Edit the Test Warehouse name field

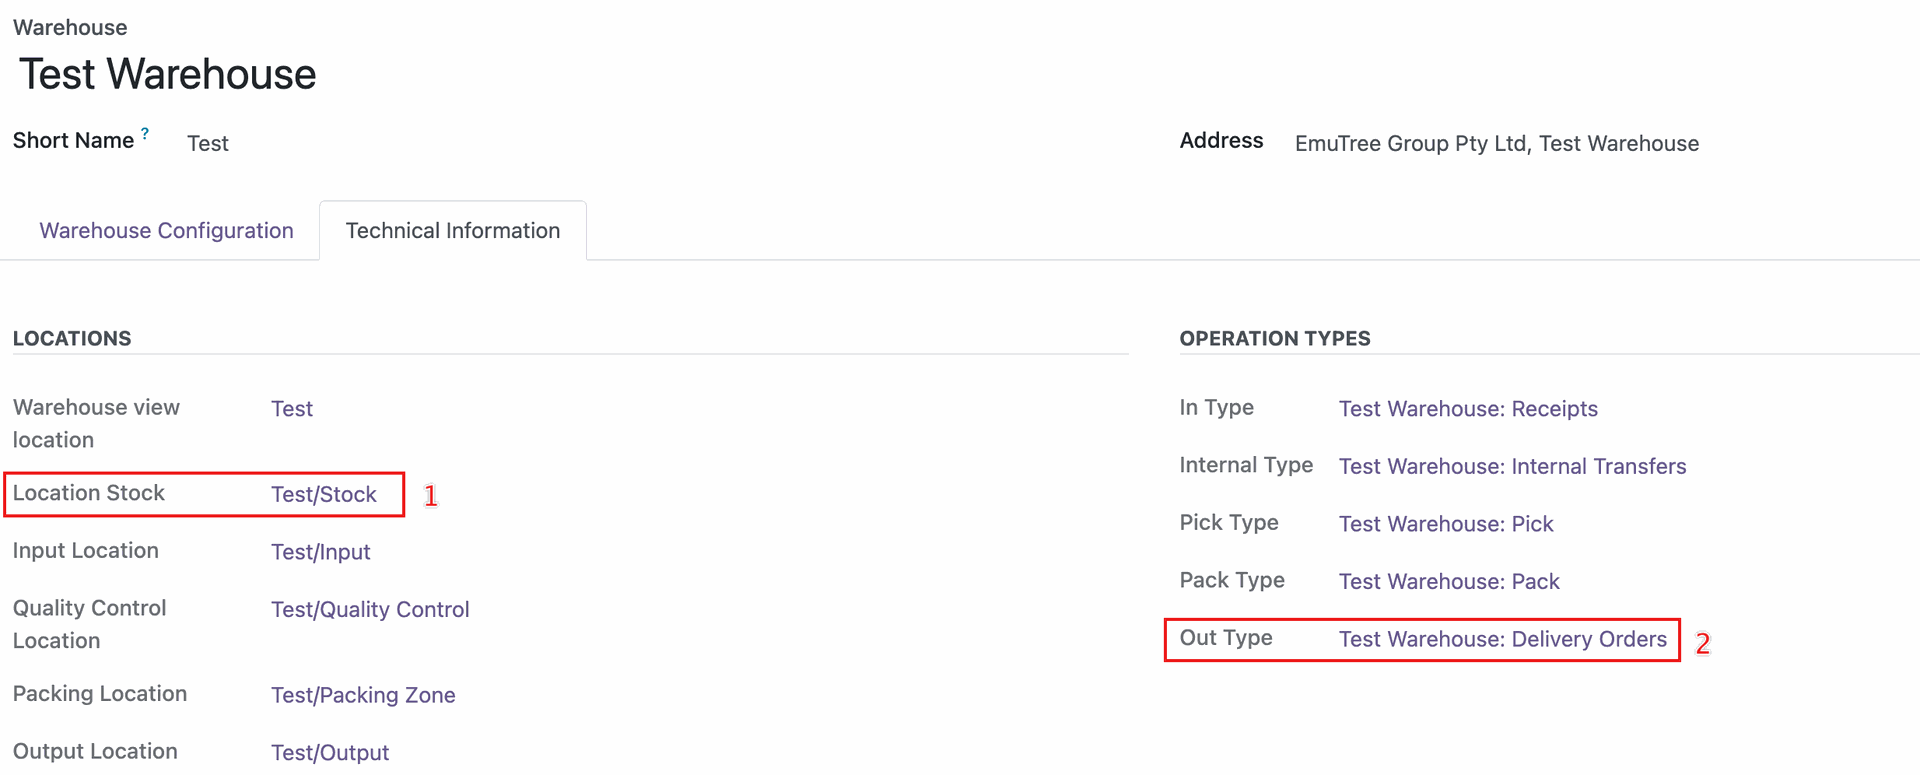167,75
